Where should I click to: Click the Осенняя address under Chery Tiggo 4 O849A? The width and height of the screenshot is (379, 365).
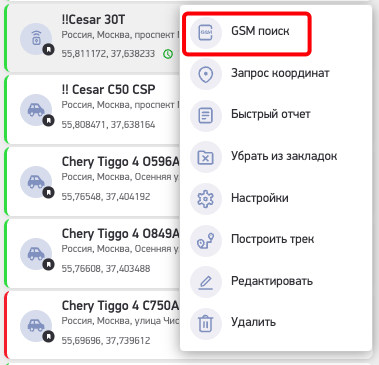click(x=120, y=249)
